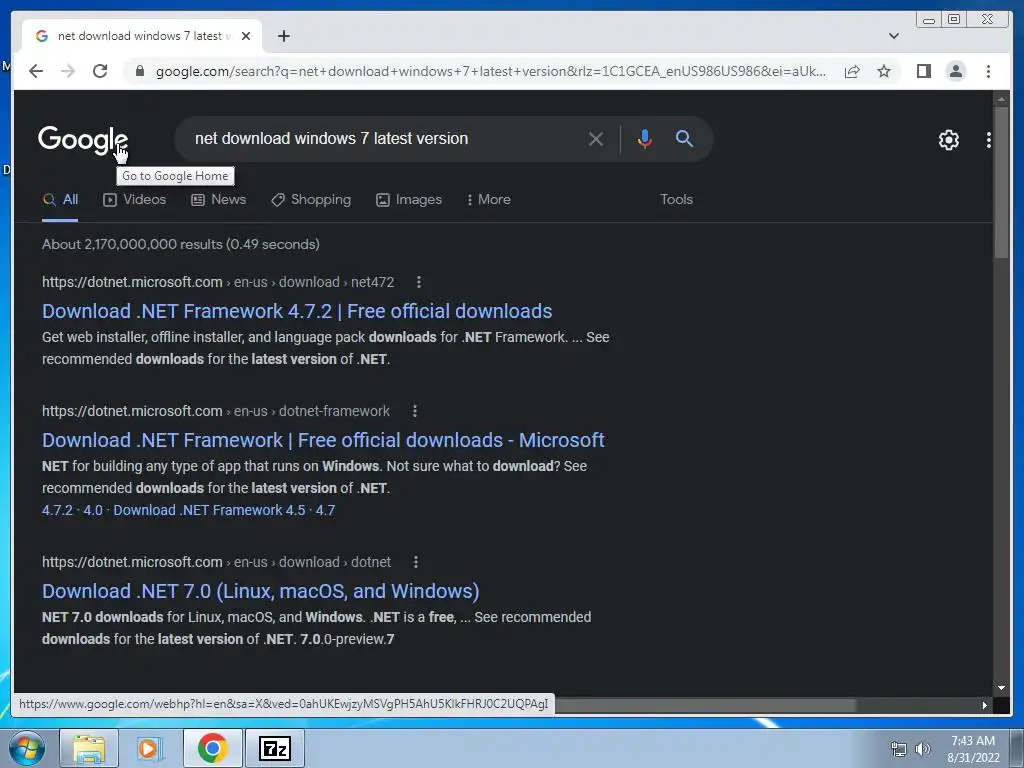Viewport: 1024px width, 768px height.
Task: Select the Chrome taskbar icon
Action: pos(212,748)
